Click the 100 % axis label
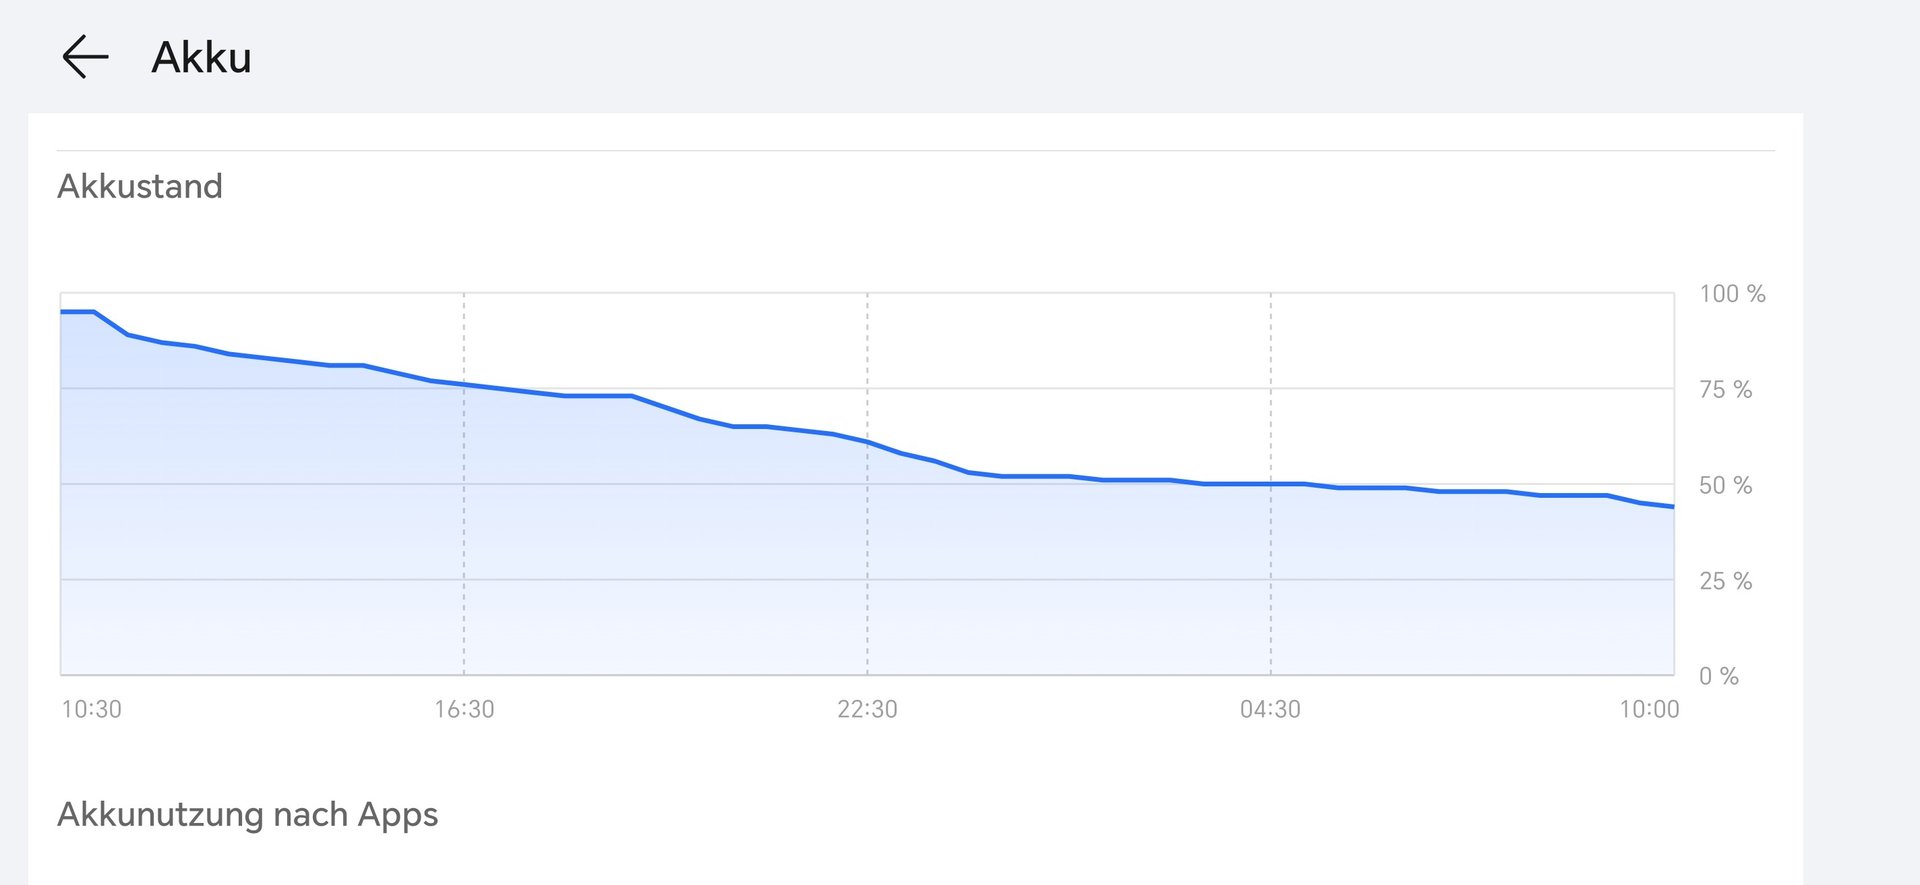1920x885 pixels. (x=1732, y=294)
